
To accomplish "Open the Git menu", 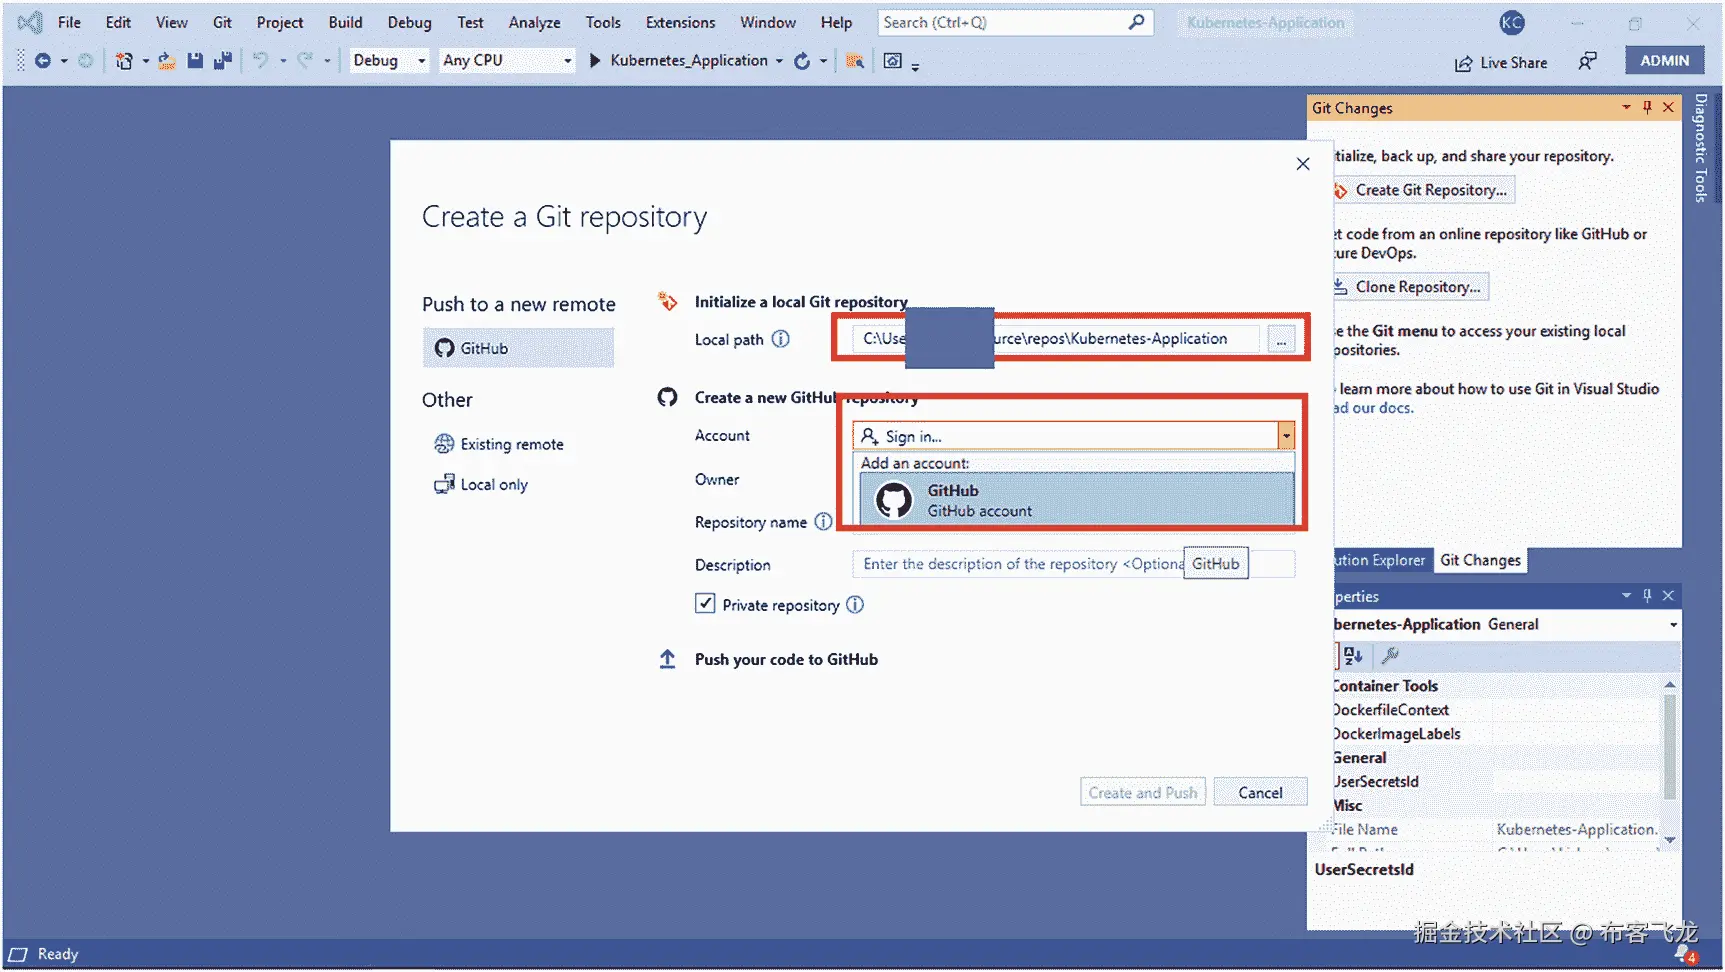I will [x=222, y=22].
